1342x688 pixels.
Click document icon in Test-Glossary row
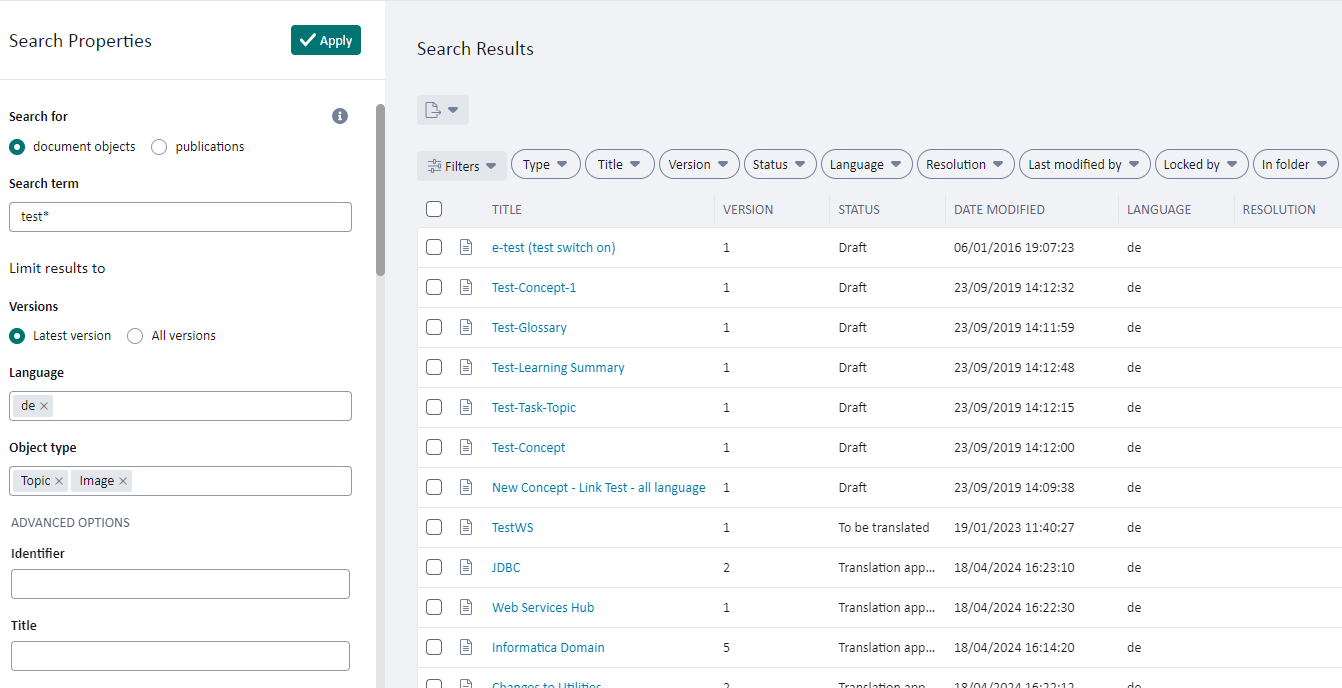(465, 327)
